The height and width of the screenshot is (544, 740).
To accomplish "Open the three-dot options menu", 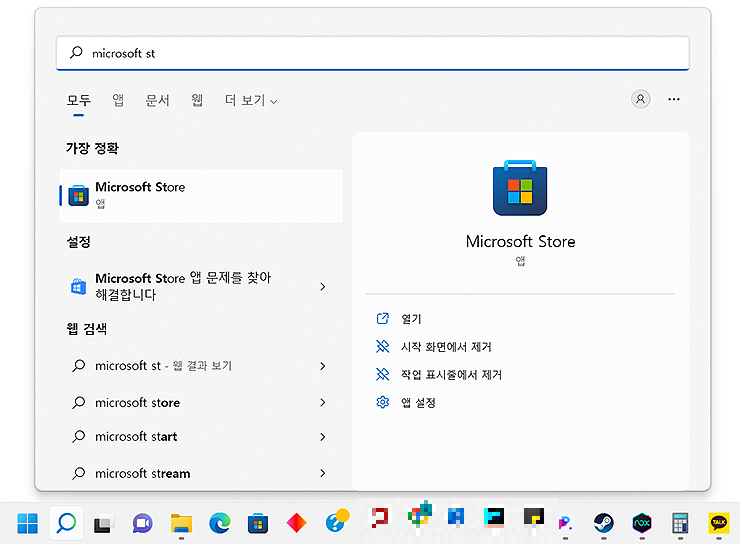I will (674, 99).
